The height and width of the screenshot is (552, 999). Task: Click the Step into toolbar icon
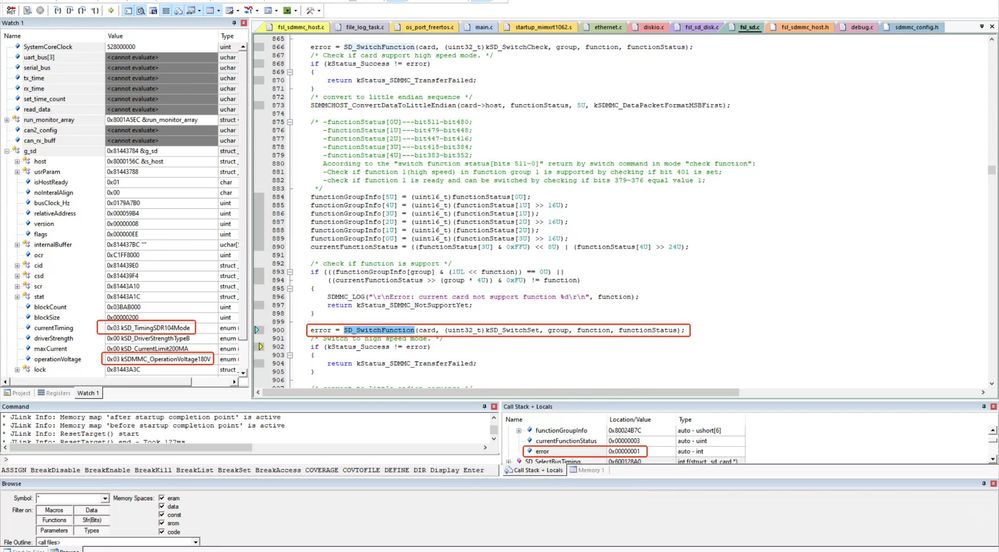pos(58,10)
